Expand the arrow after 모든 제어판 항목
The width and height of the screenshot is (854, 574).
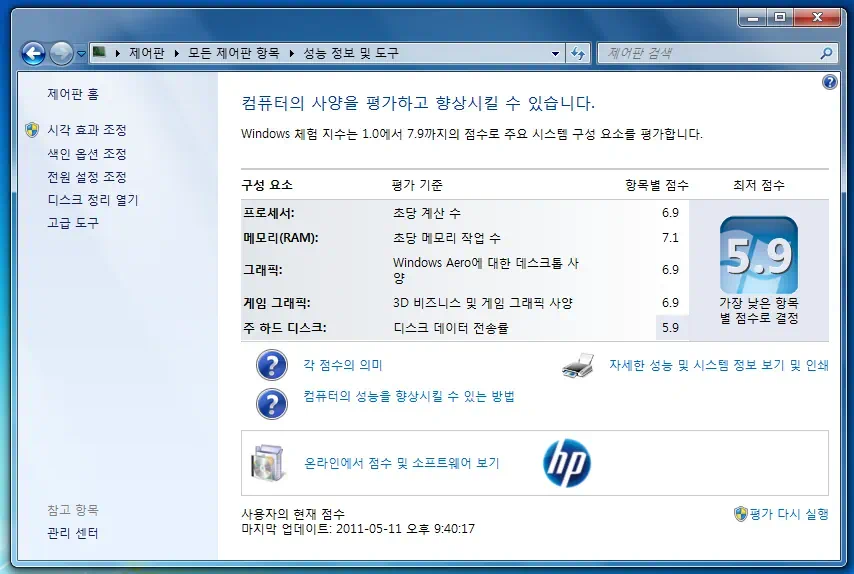(x=291, y=53)
